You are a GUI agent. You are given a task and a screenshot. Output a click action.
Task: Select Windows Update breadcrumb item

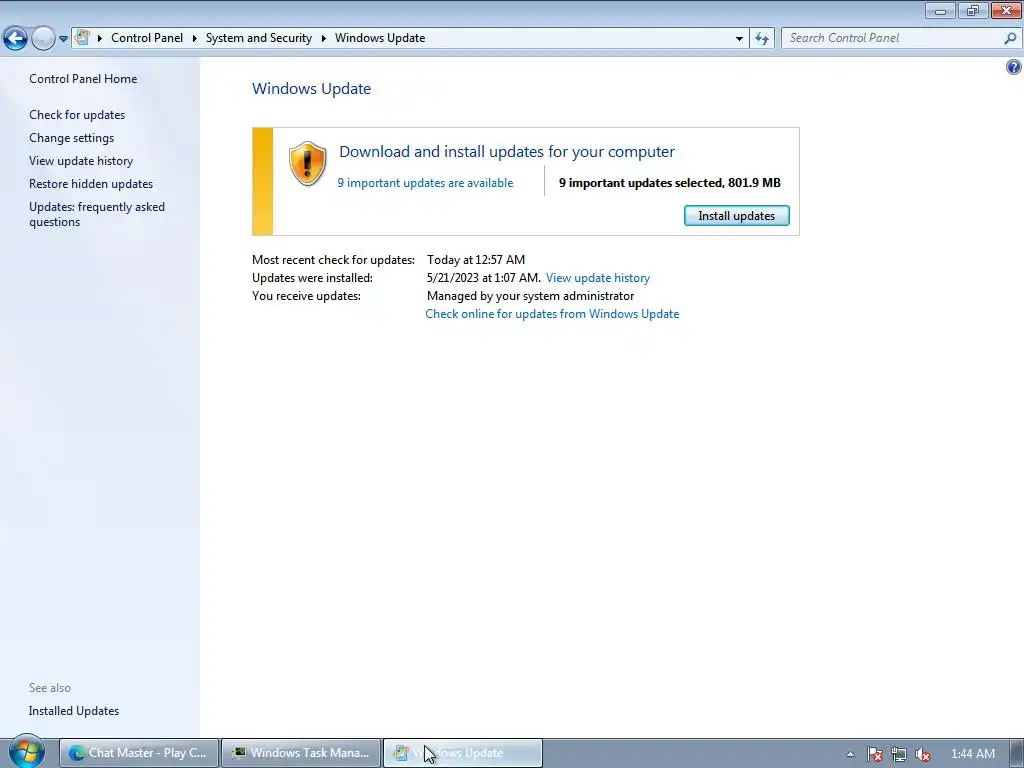(380, 38)
